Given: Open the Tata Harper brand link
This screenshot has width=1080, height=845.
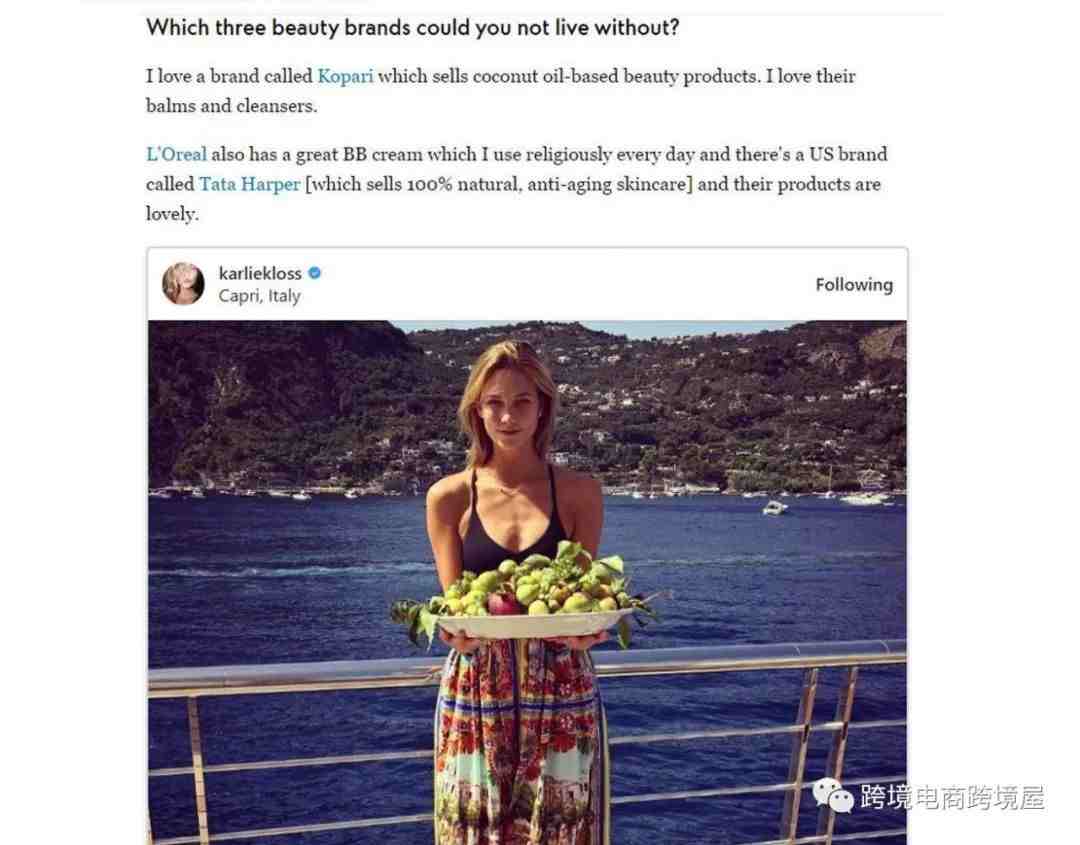Looking at the screenshot, I should click(x=250, y=185).
